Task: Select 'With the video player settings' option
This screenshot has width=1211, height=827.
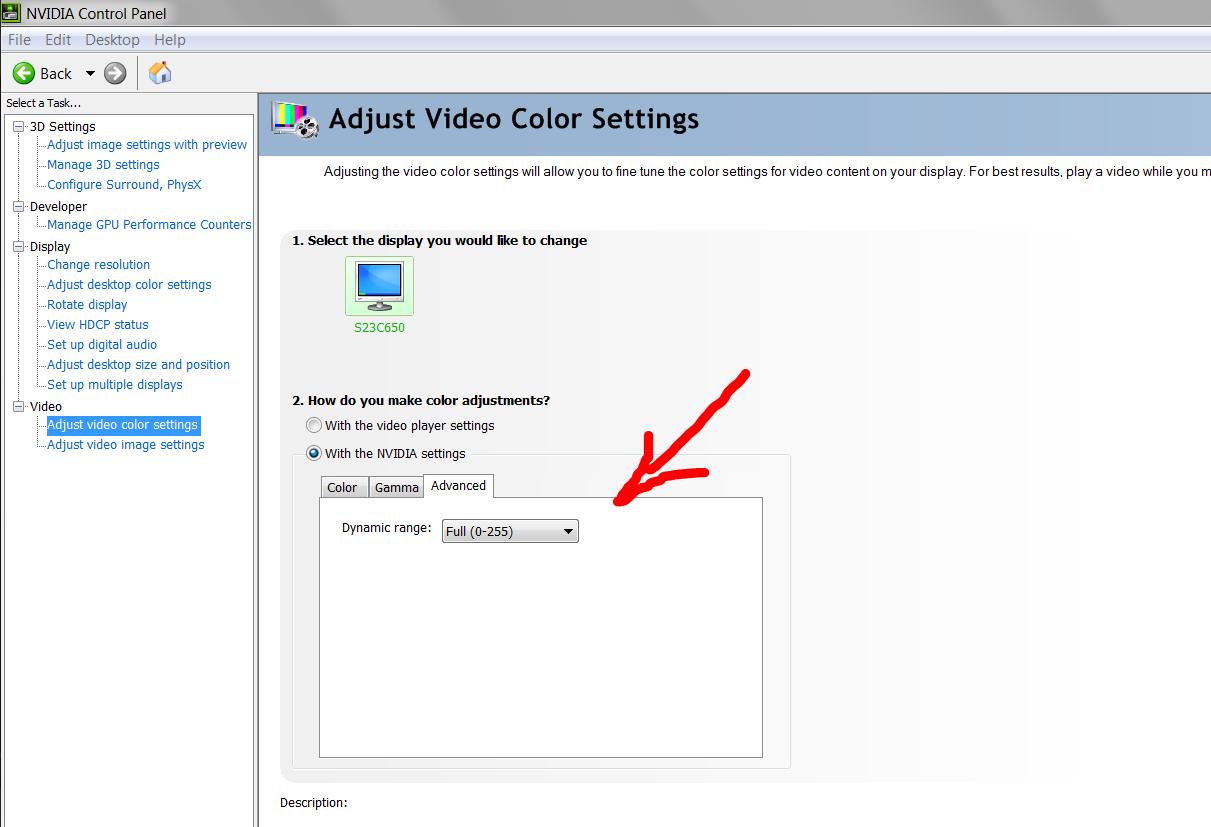Action: pyautogui.click(x=315, y=425)
